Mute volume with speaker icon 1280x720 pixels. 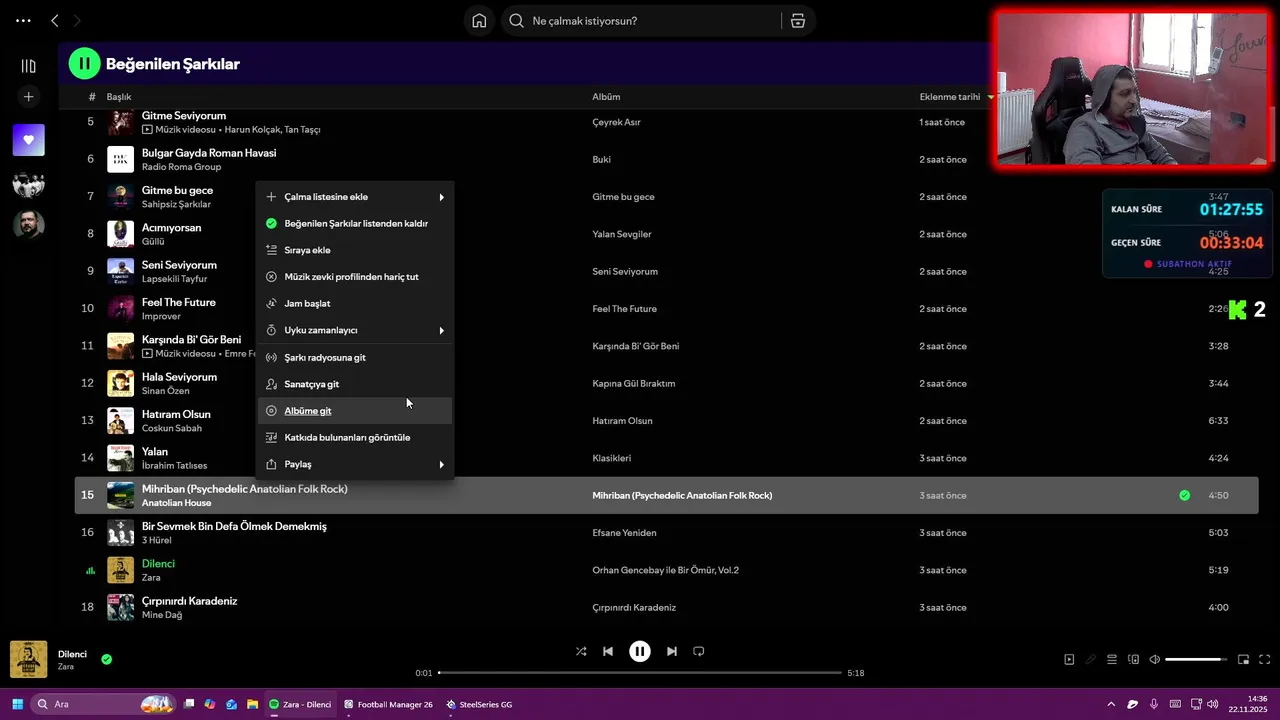(x=1155, y=660)
